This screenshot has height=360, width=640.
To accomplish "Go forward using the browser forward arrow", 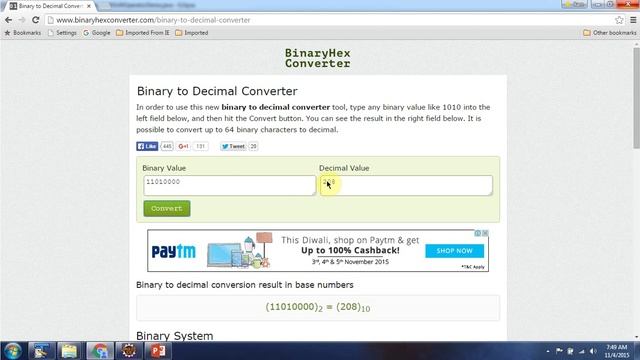I will click(x=22, y=20).
